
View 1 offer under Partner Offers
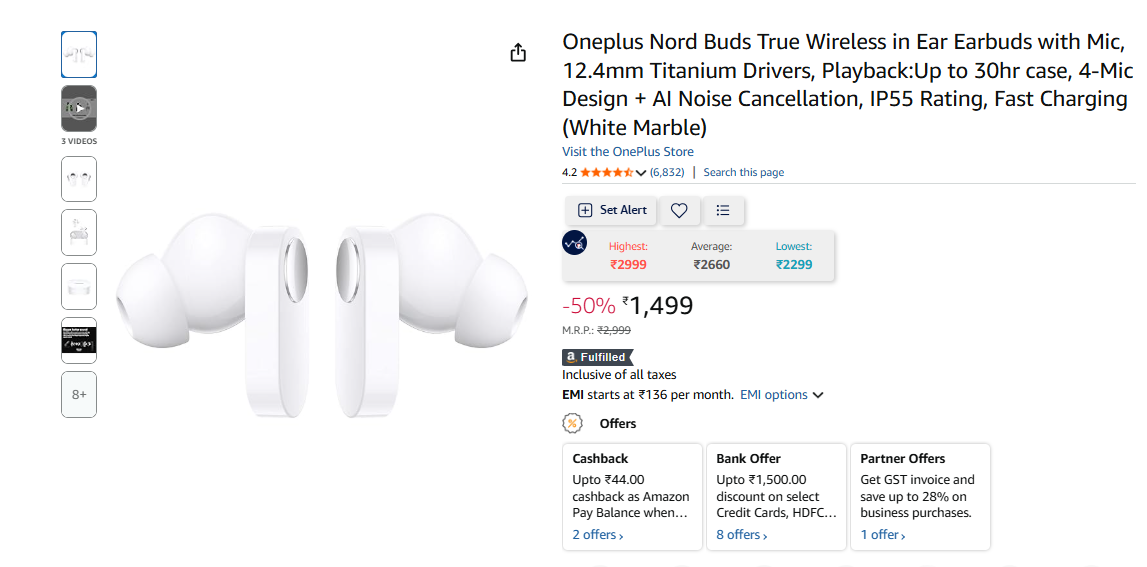coord(882,535)
